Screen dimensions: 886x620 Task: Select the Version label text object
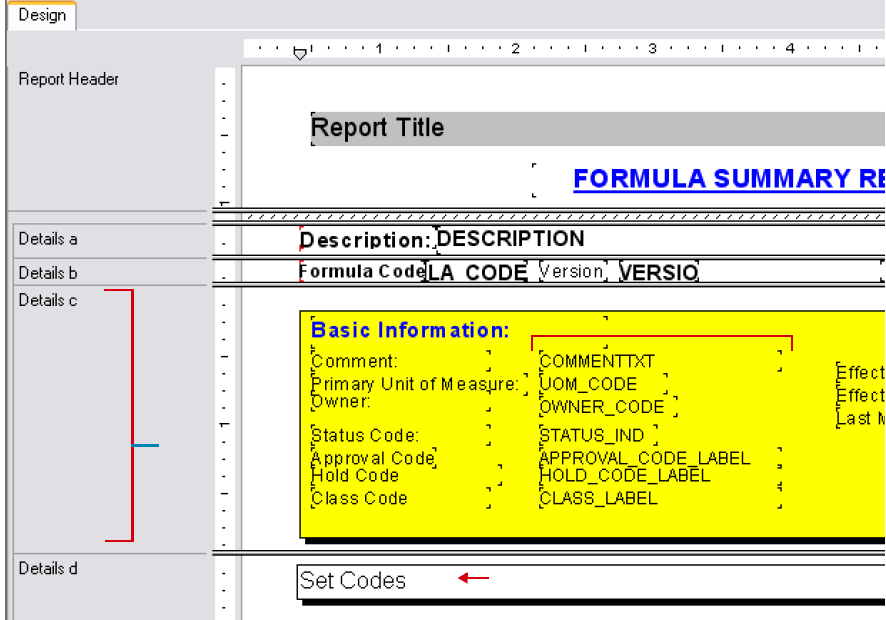click(x=572, y=271)
